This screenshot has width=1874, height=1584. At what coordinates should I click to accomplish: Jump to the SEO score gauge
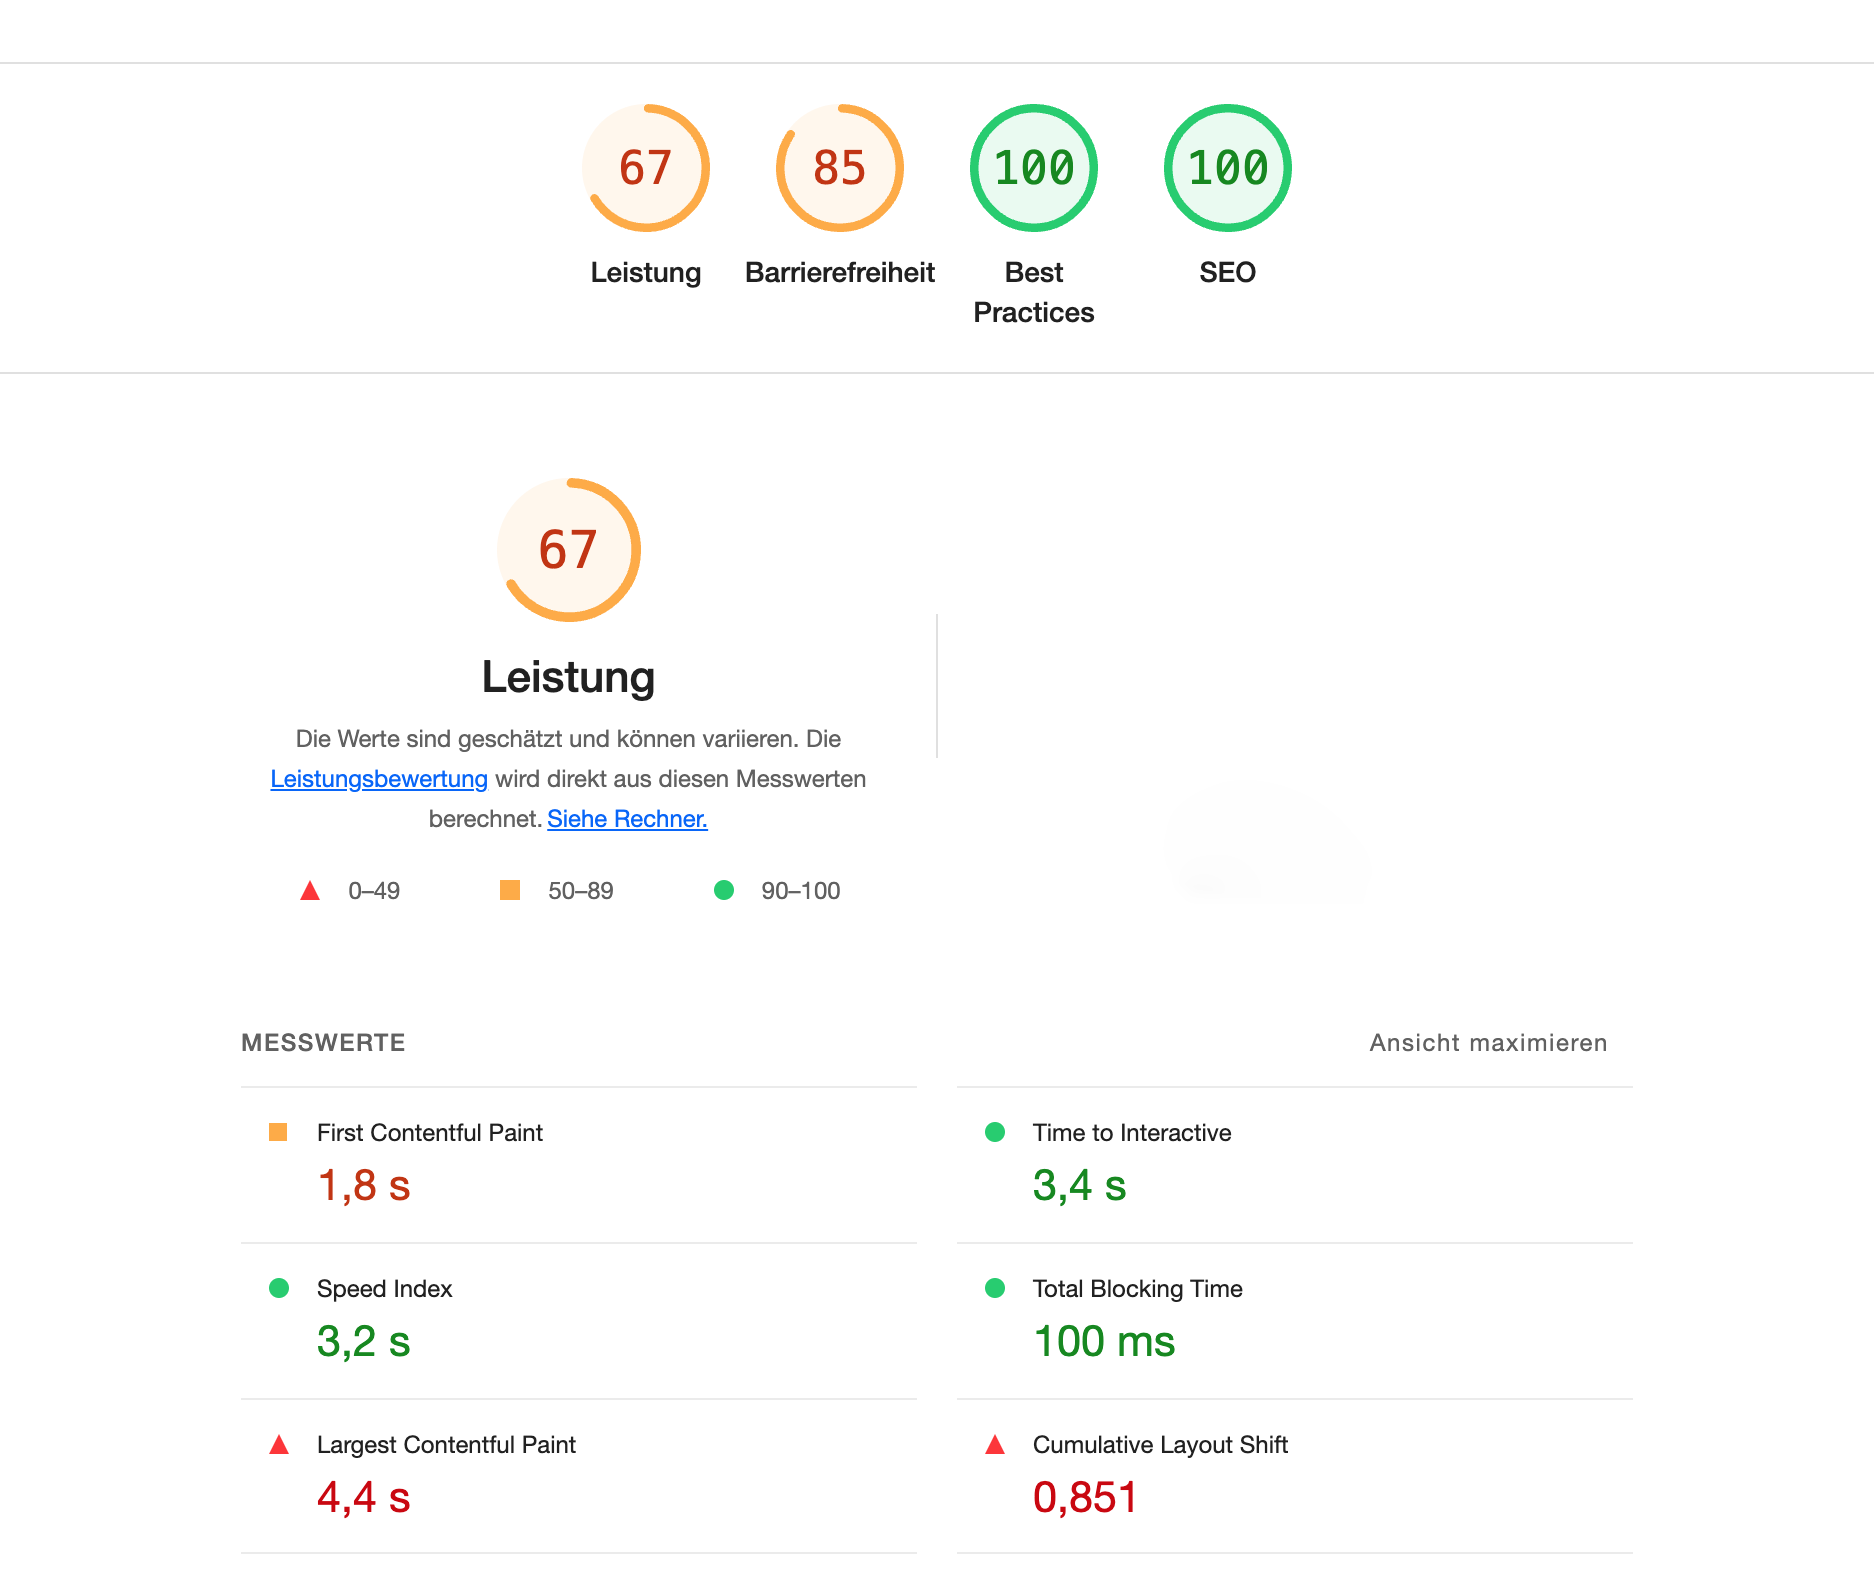1228,168
